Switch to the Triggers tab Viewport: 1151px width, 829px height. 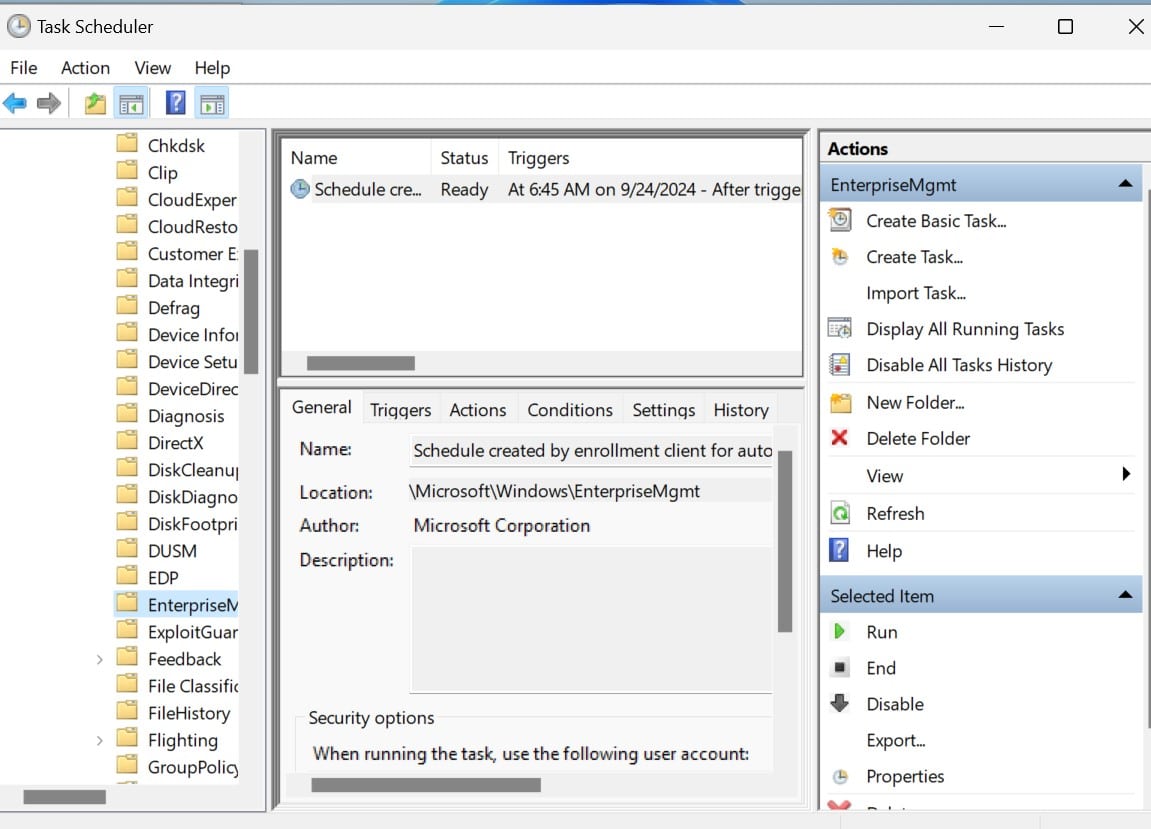[x=400, y=410]
